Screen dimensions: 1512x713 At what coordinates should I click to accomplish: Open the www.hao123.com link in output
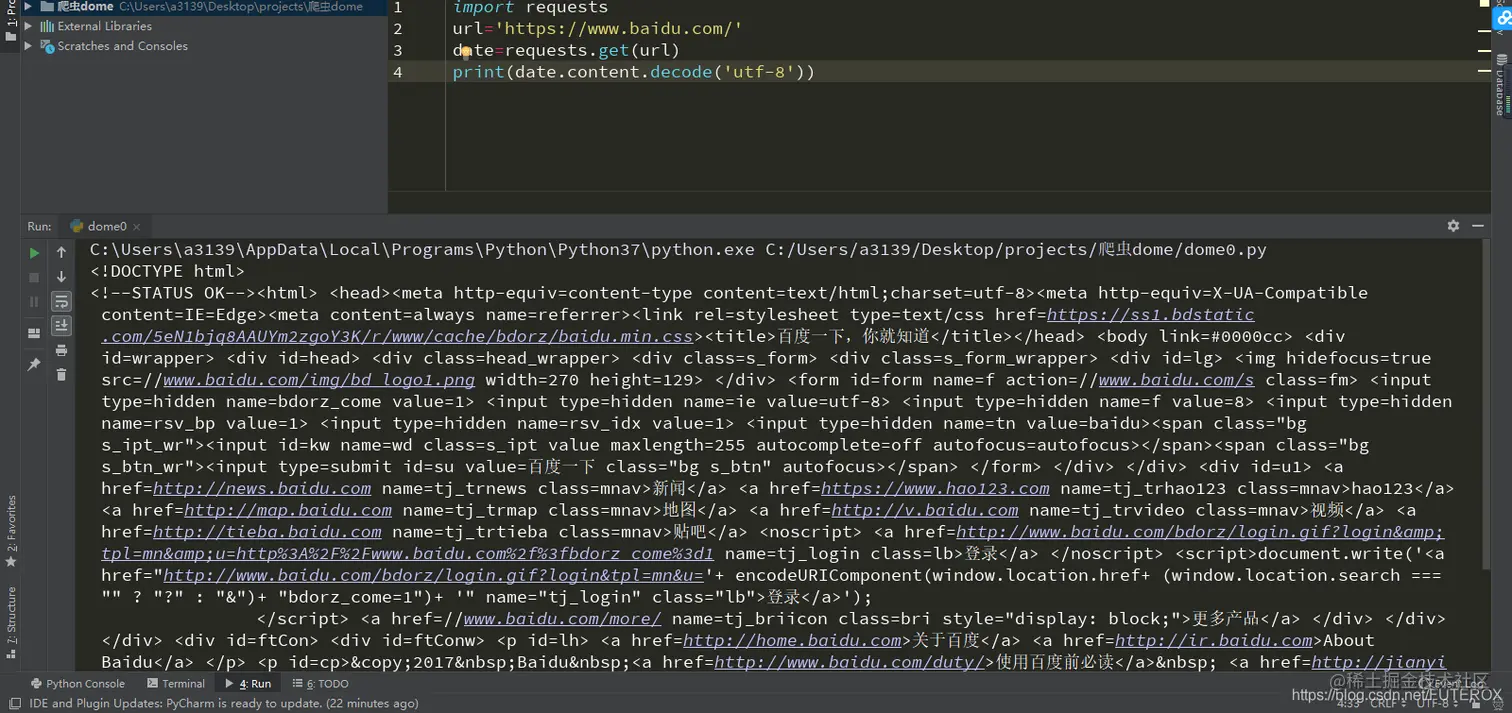click(x=935, y=488)
